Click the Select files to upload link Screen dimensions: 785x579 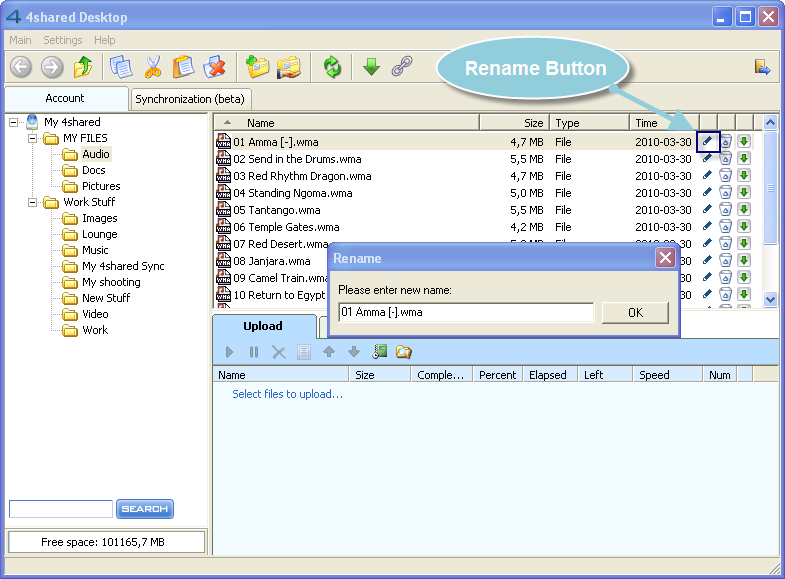tap(287, 394)
